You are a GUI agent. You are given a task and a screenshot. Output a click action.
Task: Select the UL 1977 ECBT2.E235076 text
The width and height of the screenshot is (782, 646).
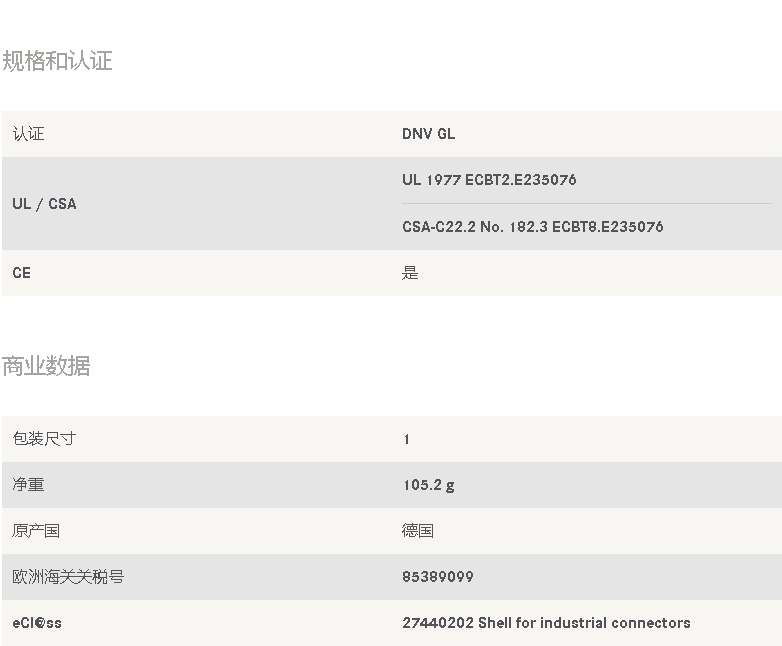click(489, 180)
